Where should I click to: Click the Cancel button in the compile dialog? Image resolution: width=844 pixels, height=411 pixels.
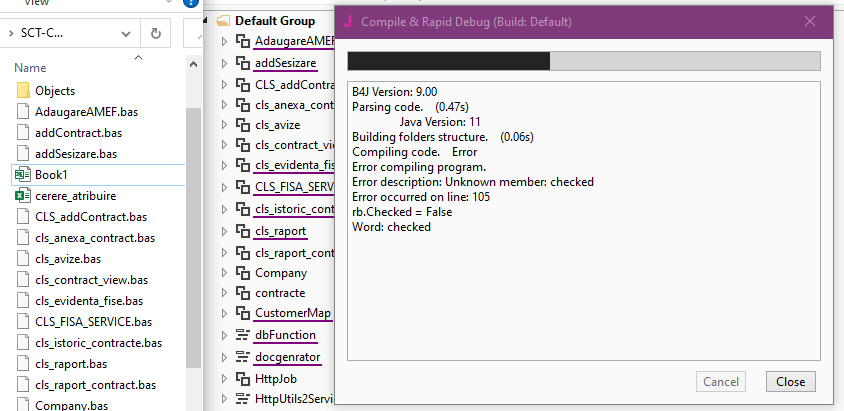pos(721,382)
